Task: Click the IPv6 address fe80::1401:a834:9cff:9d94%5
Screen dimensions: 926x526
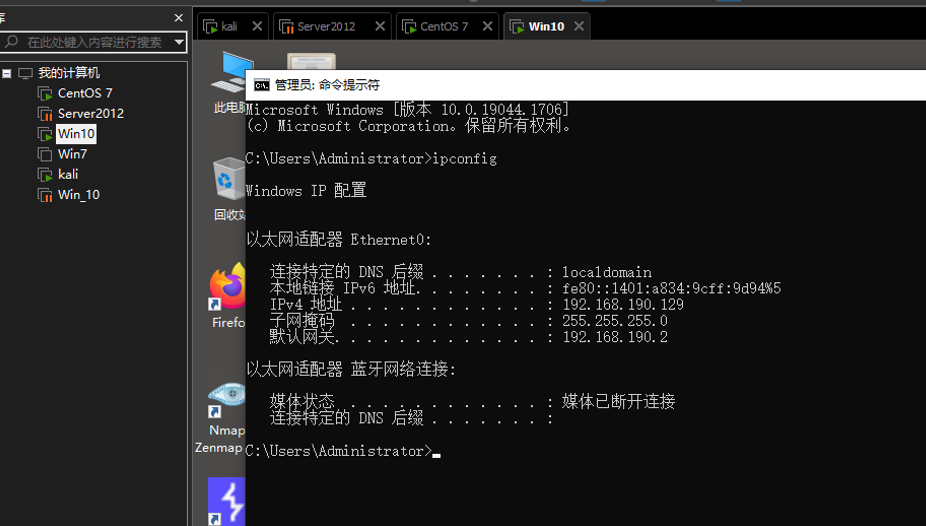Action: click(671, 288)
